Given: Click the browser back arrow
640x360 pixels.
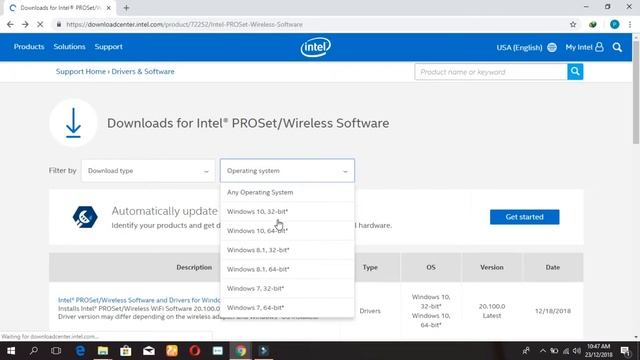Looking at the screenshot, I should click(x=10, y=24).
